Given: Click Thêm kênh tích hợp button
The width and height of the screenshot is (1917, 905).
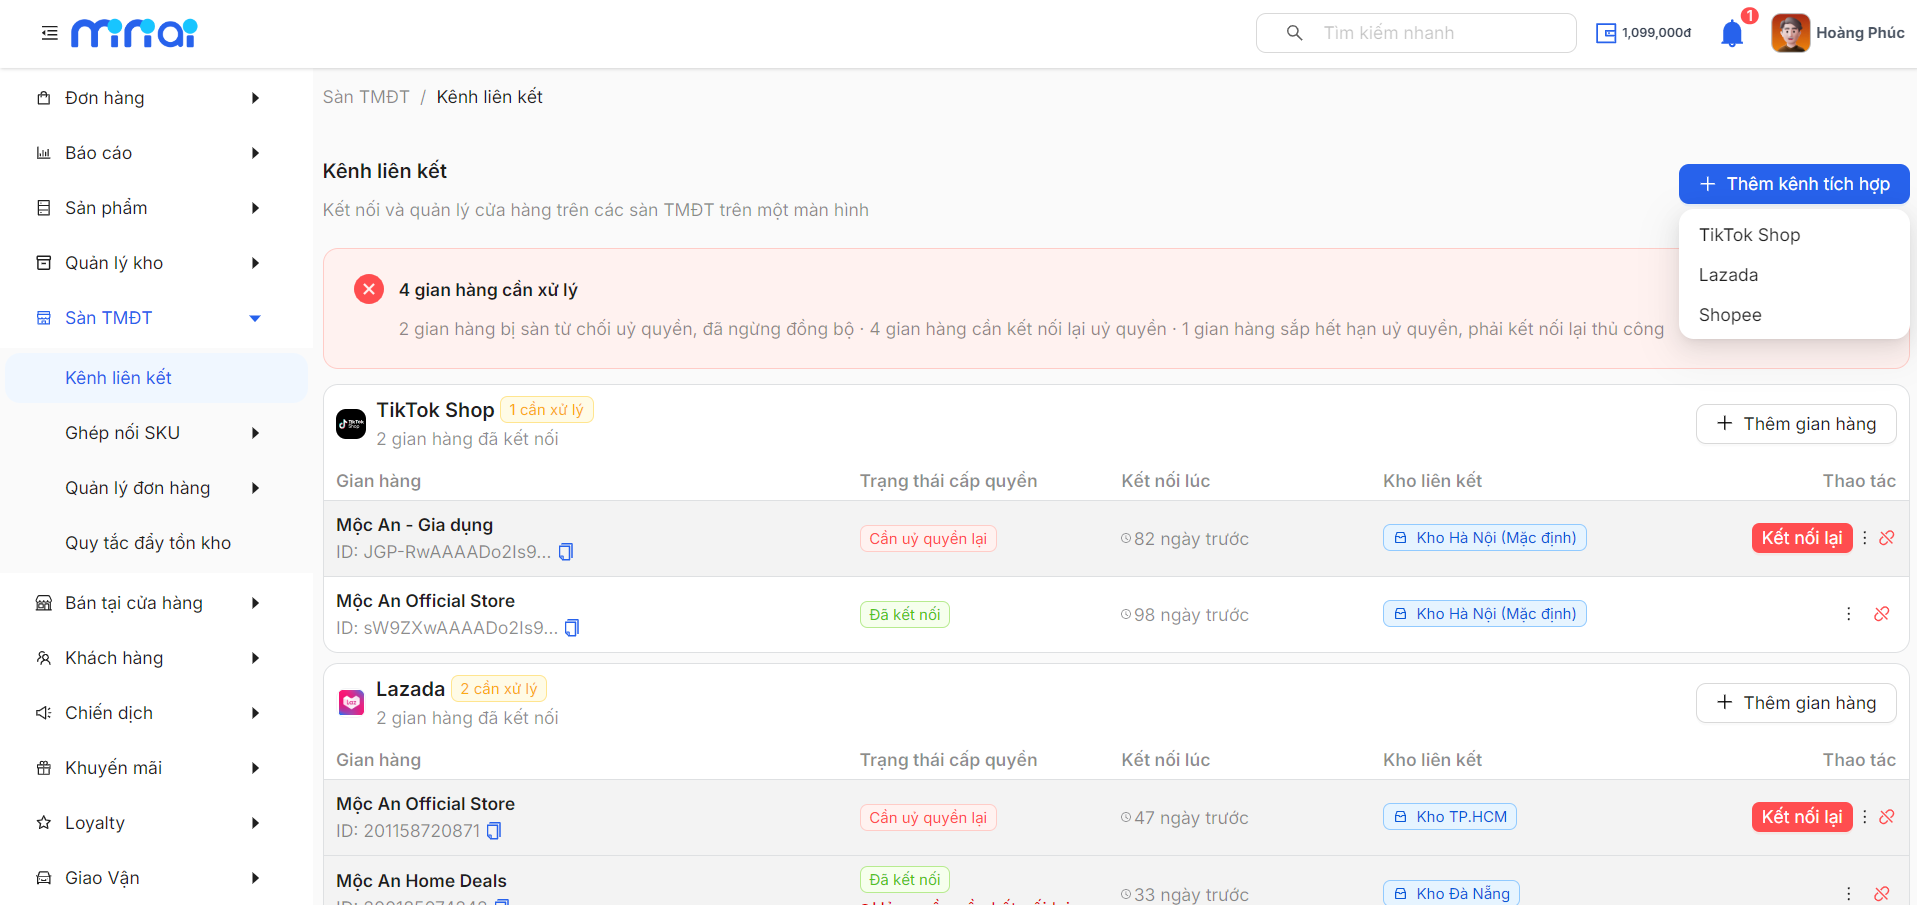Looking at the screenshot, I should 1794,184.
